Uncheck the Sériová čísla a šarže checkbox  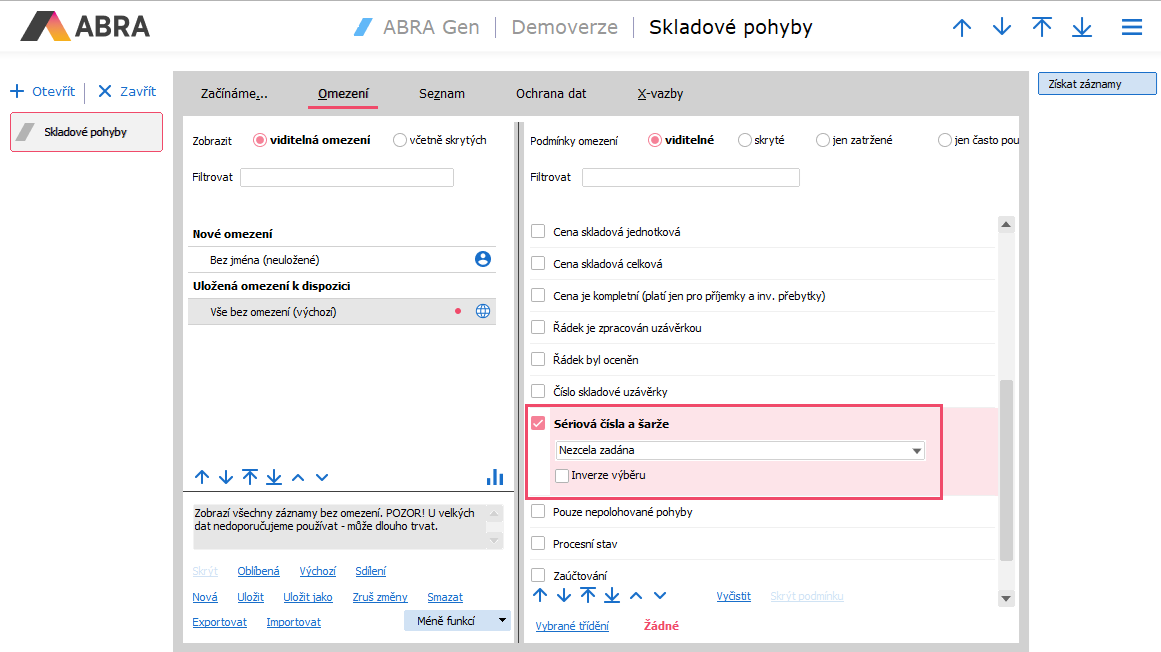tap(538, 423)
